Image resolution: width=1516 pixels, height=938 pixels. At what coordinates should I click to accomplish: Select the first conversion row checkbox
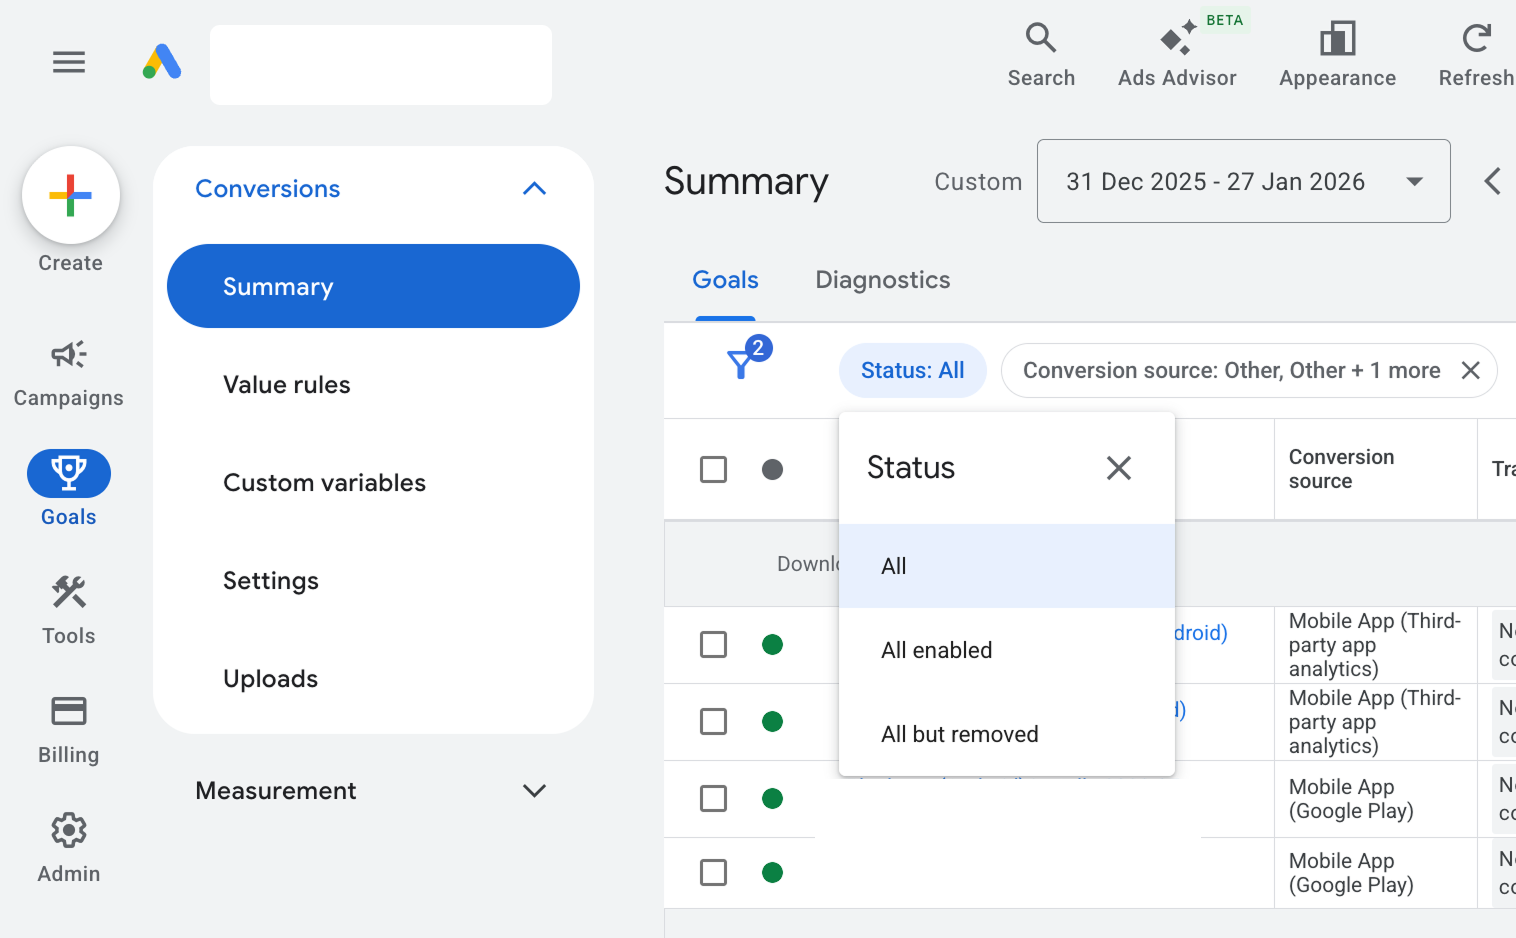click(x=713, y=645)
